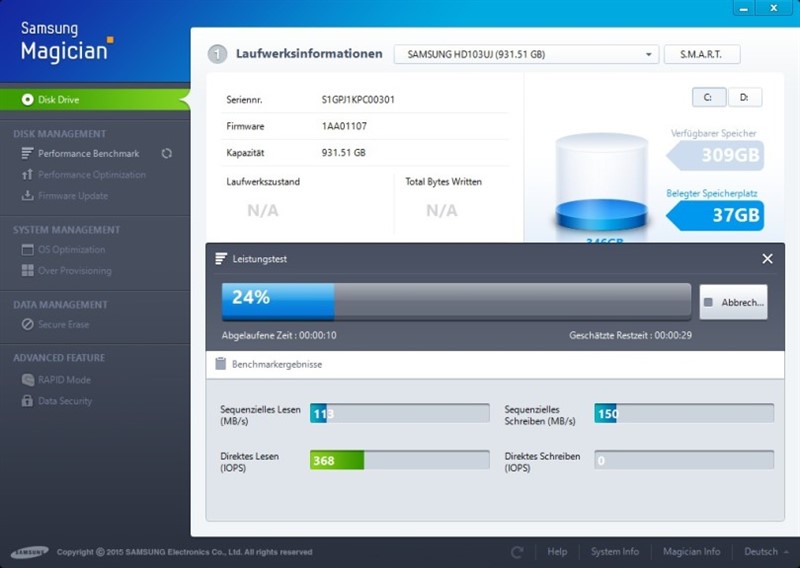Select the Disk Drive sidebar item
This screenshot has width=800, height=568.
[x=95, y=100]
